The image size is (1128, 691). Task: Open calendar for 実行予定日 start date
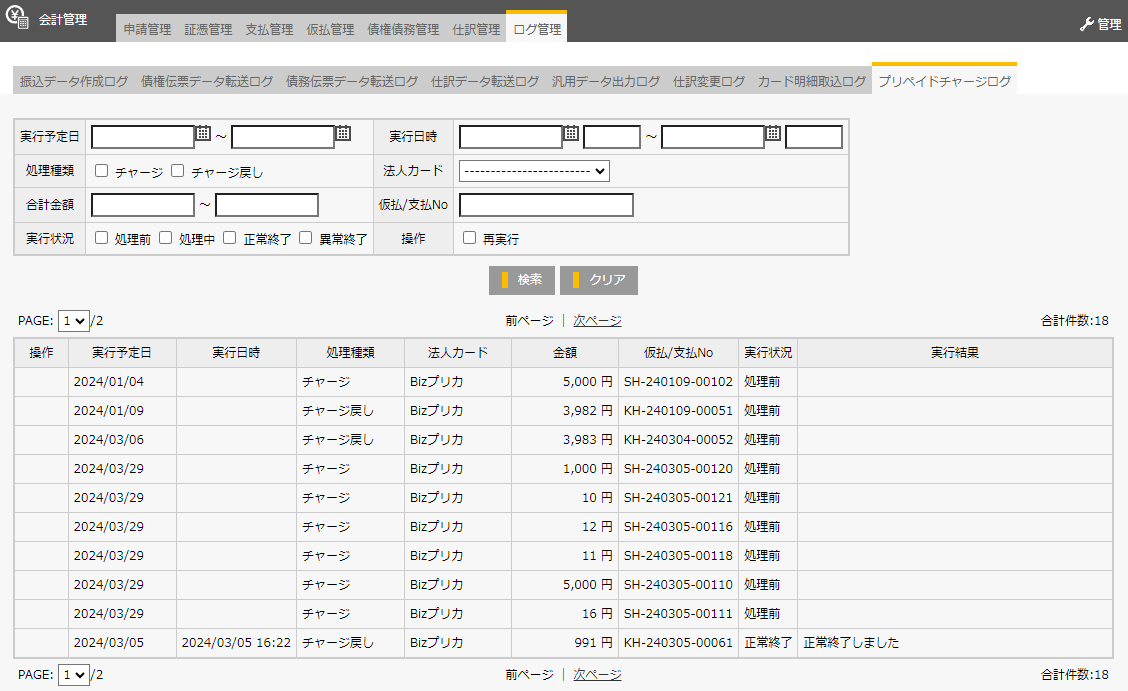[204, 133]
